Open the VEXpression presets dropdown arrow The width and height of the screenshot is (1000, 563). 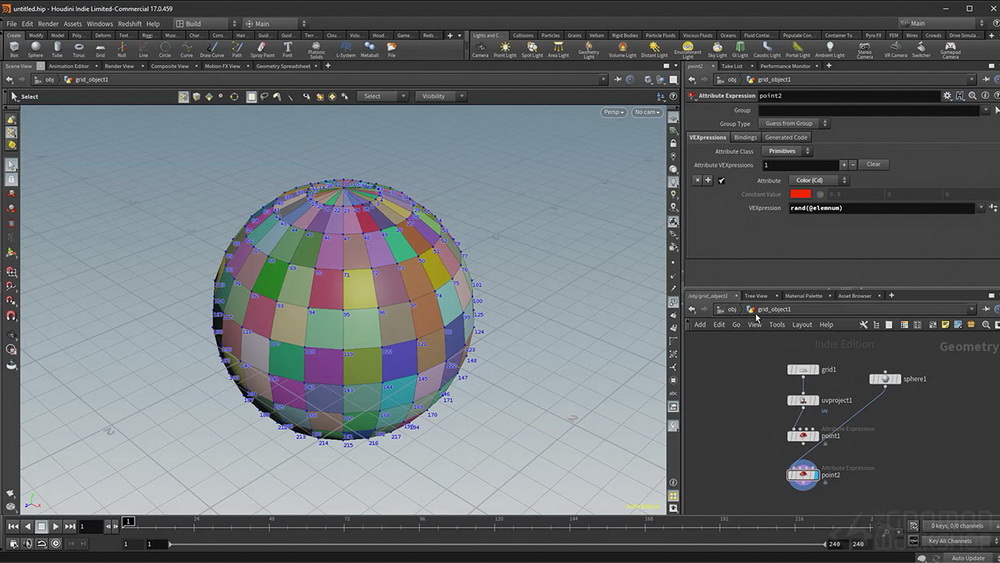point(981,208)
